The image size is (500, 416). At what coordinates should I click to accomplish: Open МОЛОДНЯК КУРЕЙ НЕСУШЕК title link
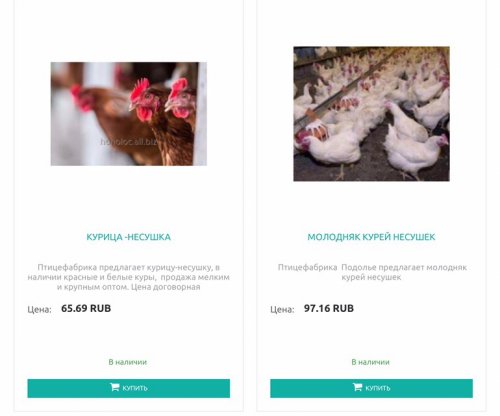371,237
